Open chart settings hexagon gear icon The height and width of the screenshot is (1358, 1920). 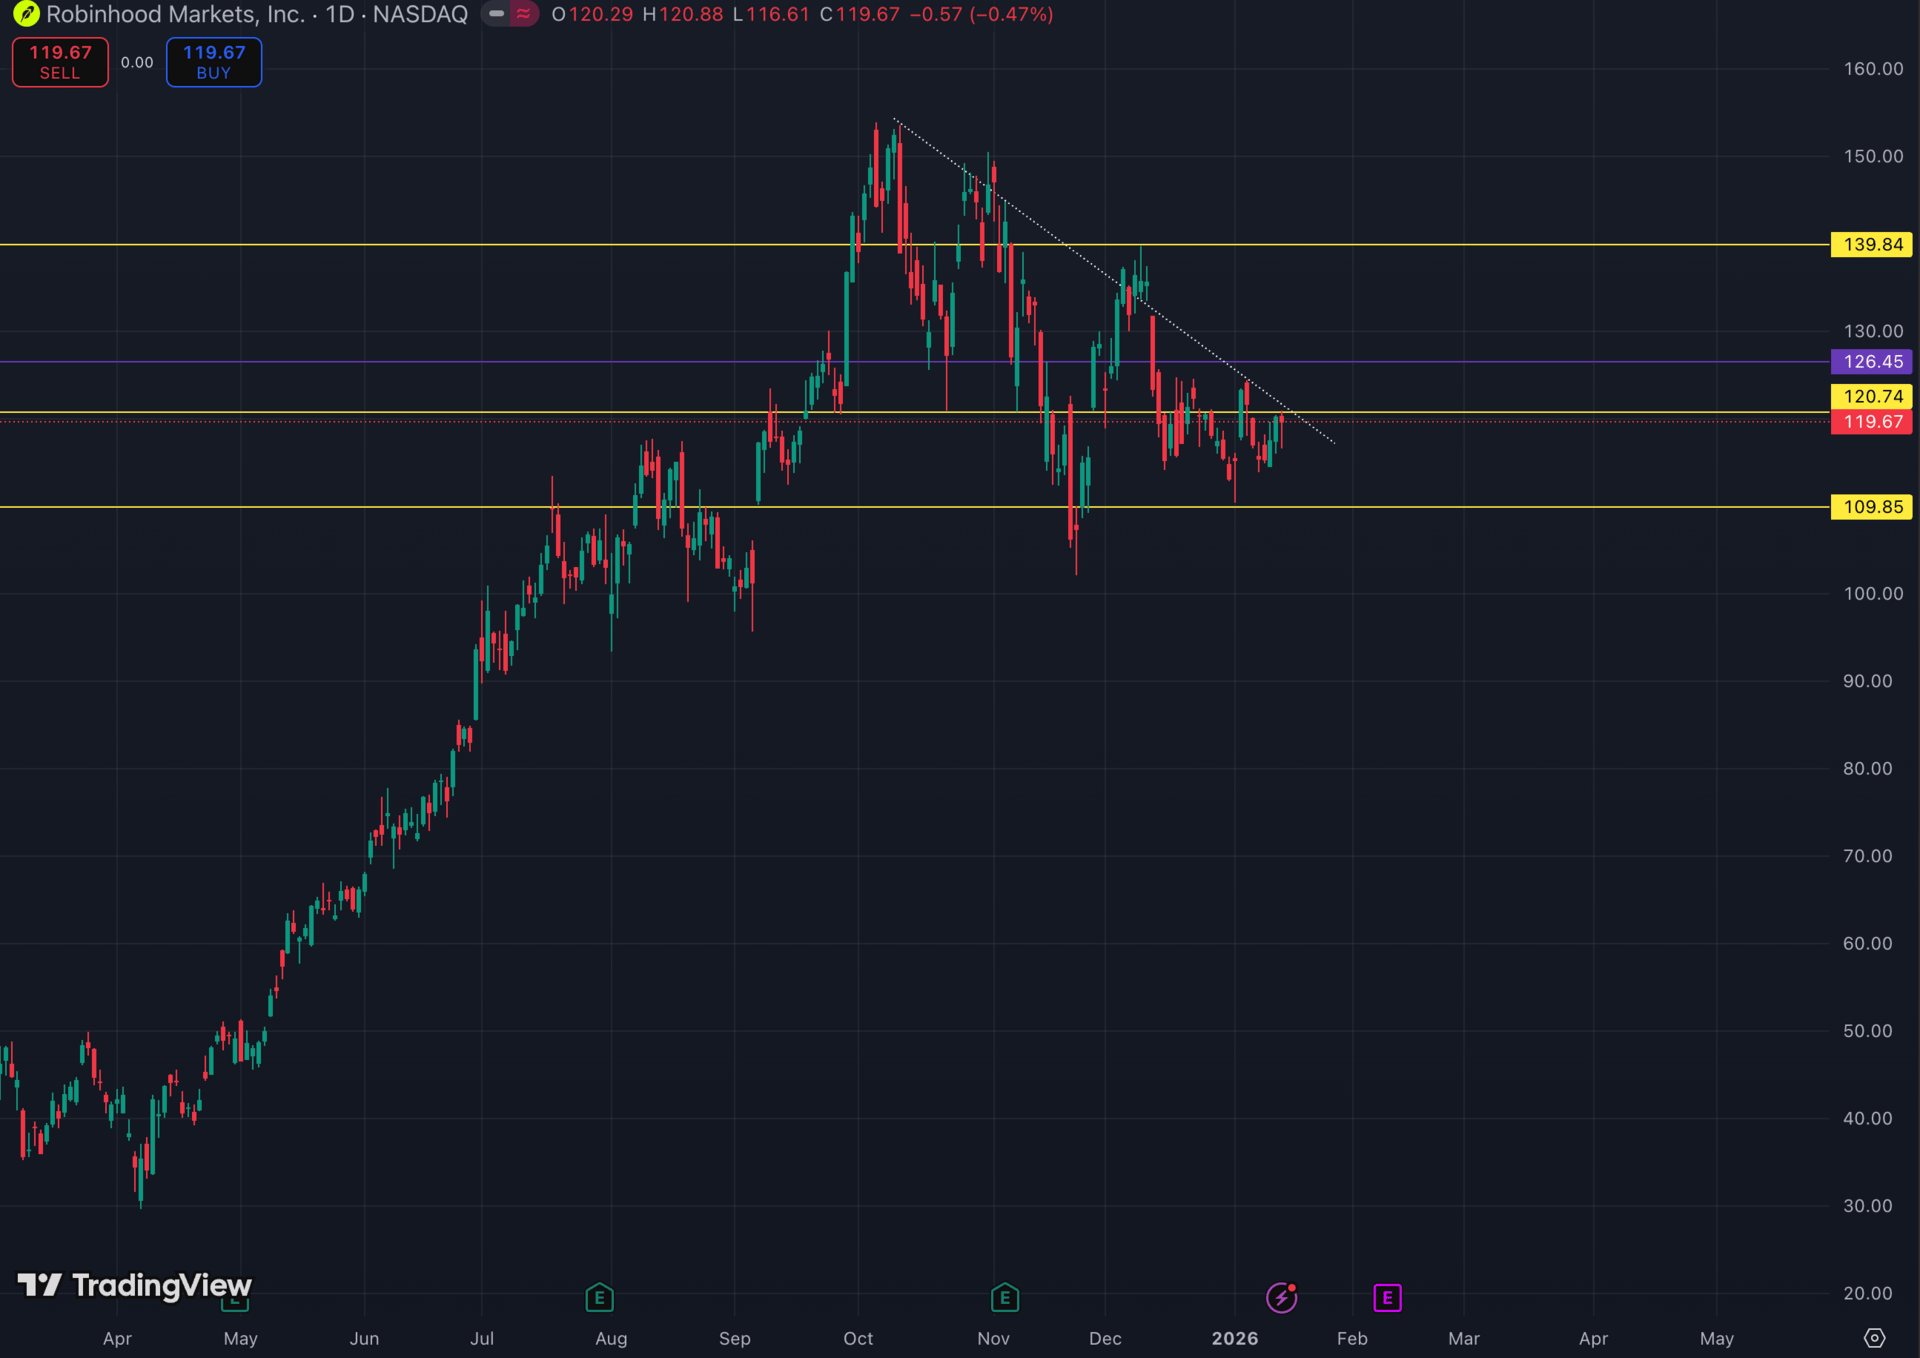coord(1874,1338)
